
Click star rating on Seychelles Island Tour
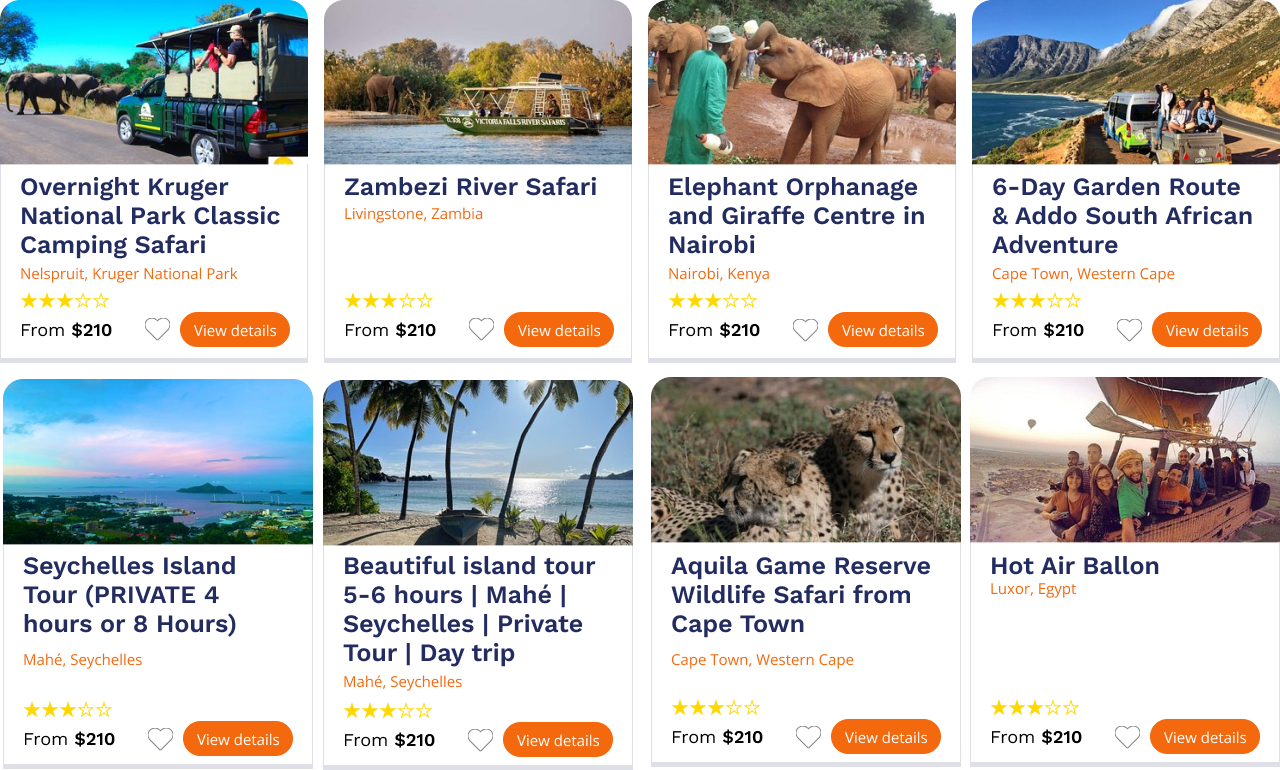coord(67,710)
